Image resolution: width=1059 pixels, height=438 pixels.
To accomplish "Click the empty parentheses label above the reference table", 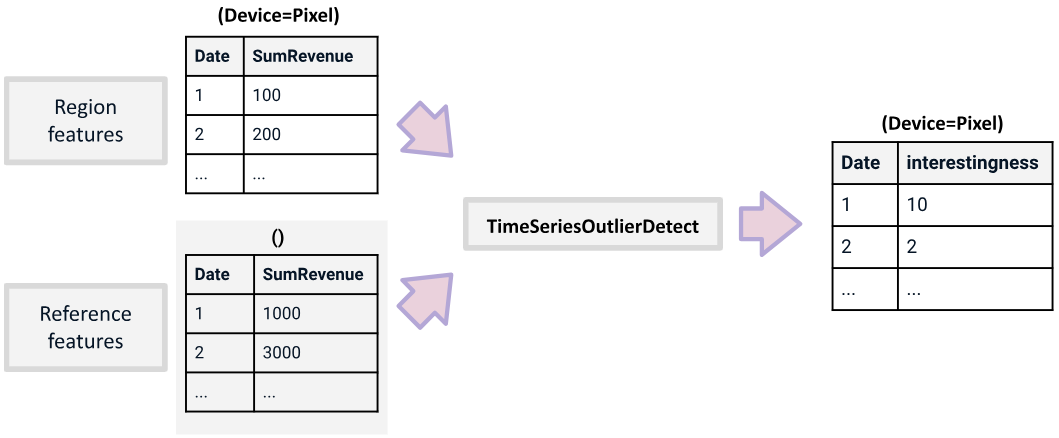I will [279, 237].
